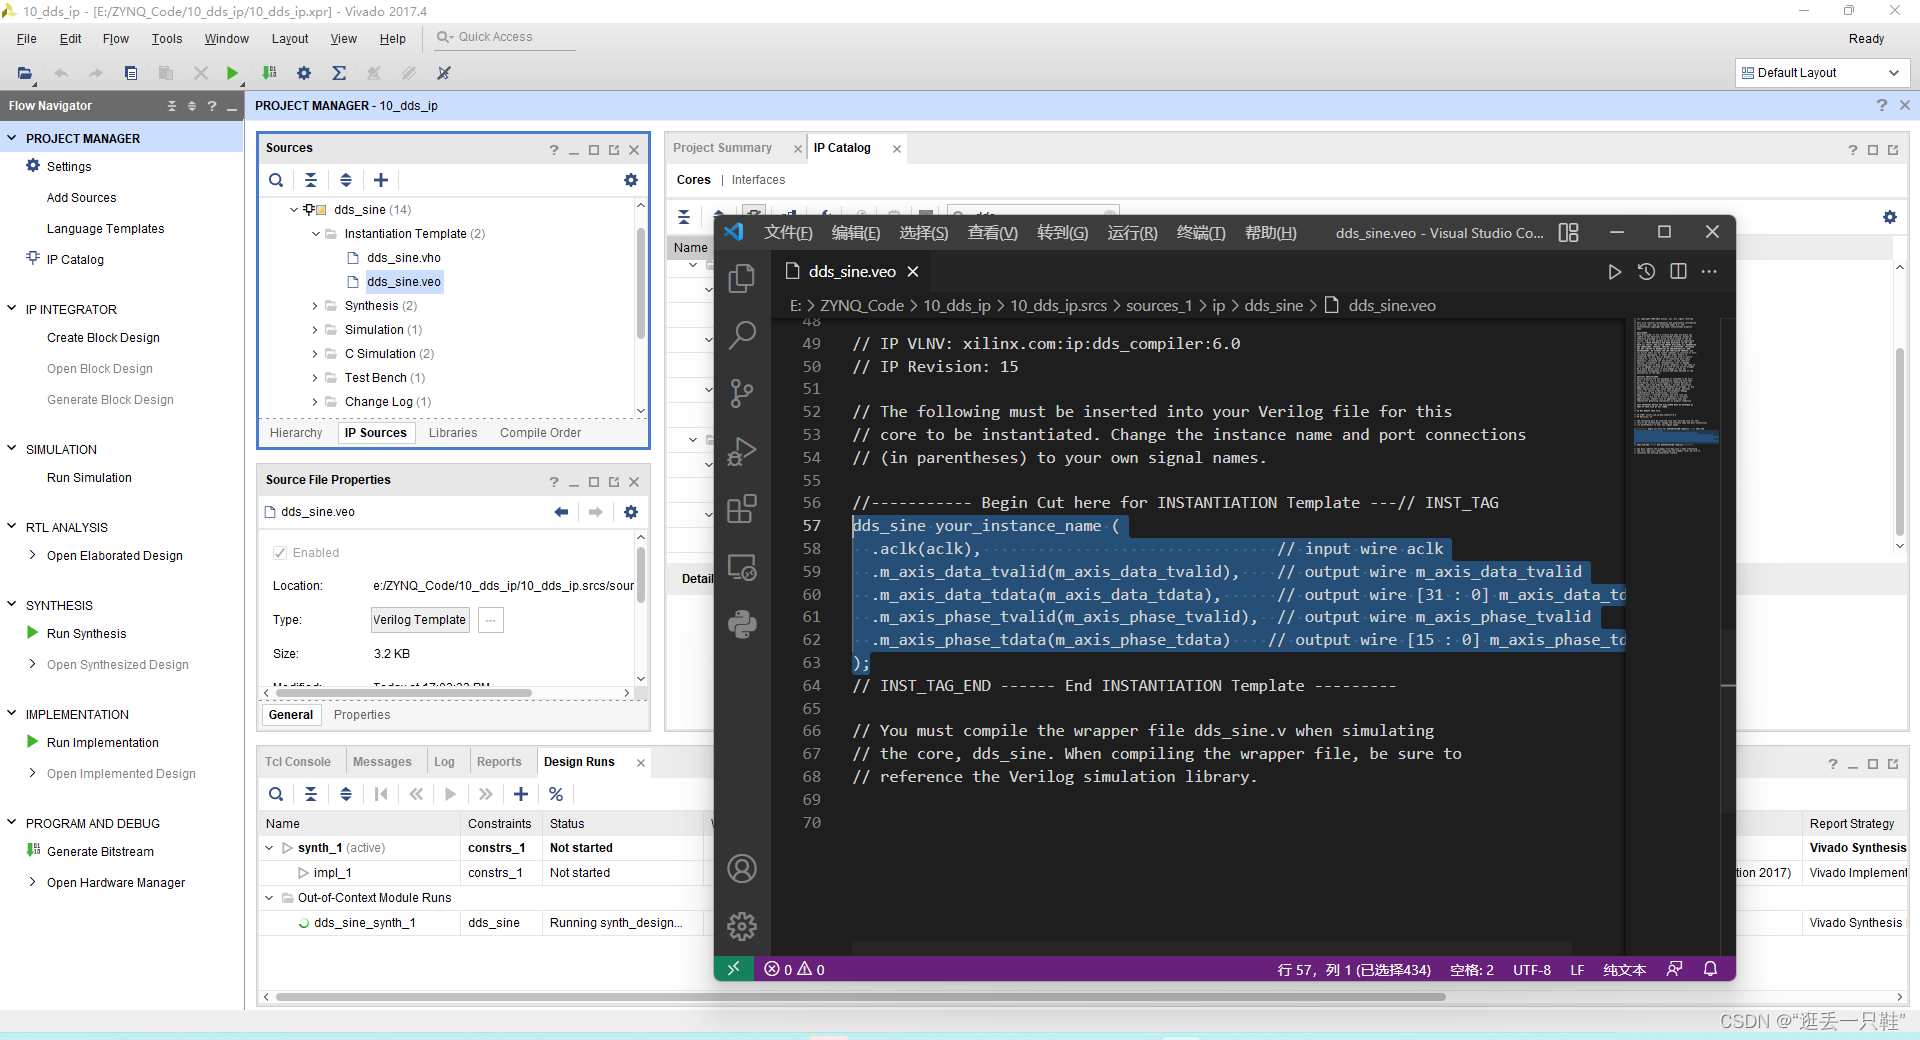This screenshot has height=1040, width=1920.
Task: Collapse synth_1 run row
Action: (x=269, y=848)
